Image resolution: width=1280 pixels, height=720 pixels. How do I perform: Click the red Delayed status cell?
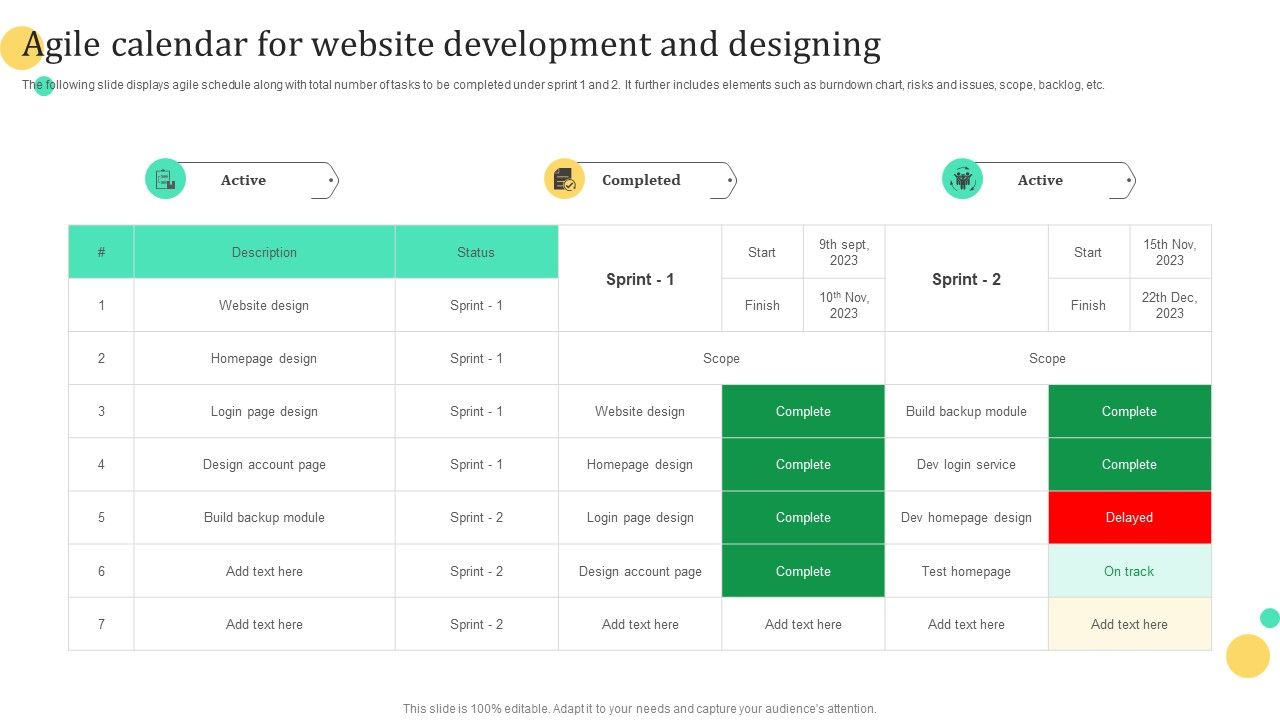click(1129, 517)
